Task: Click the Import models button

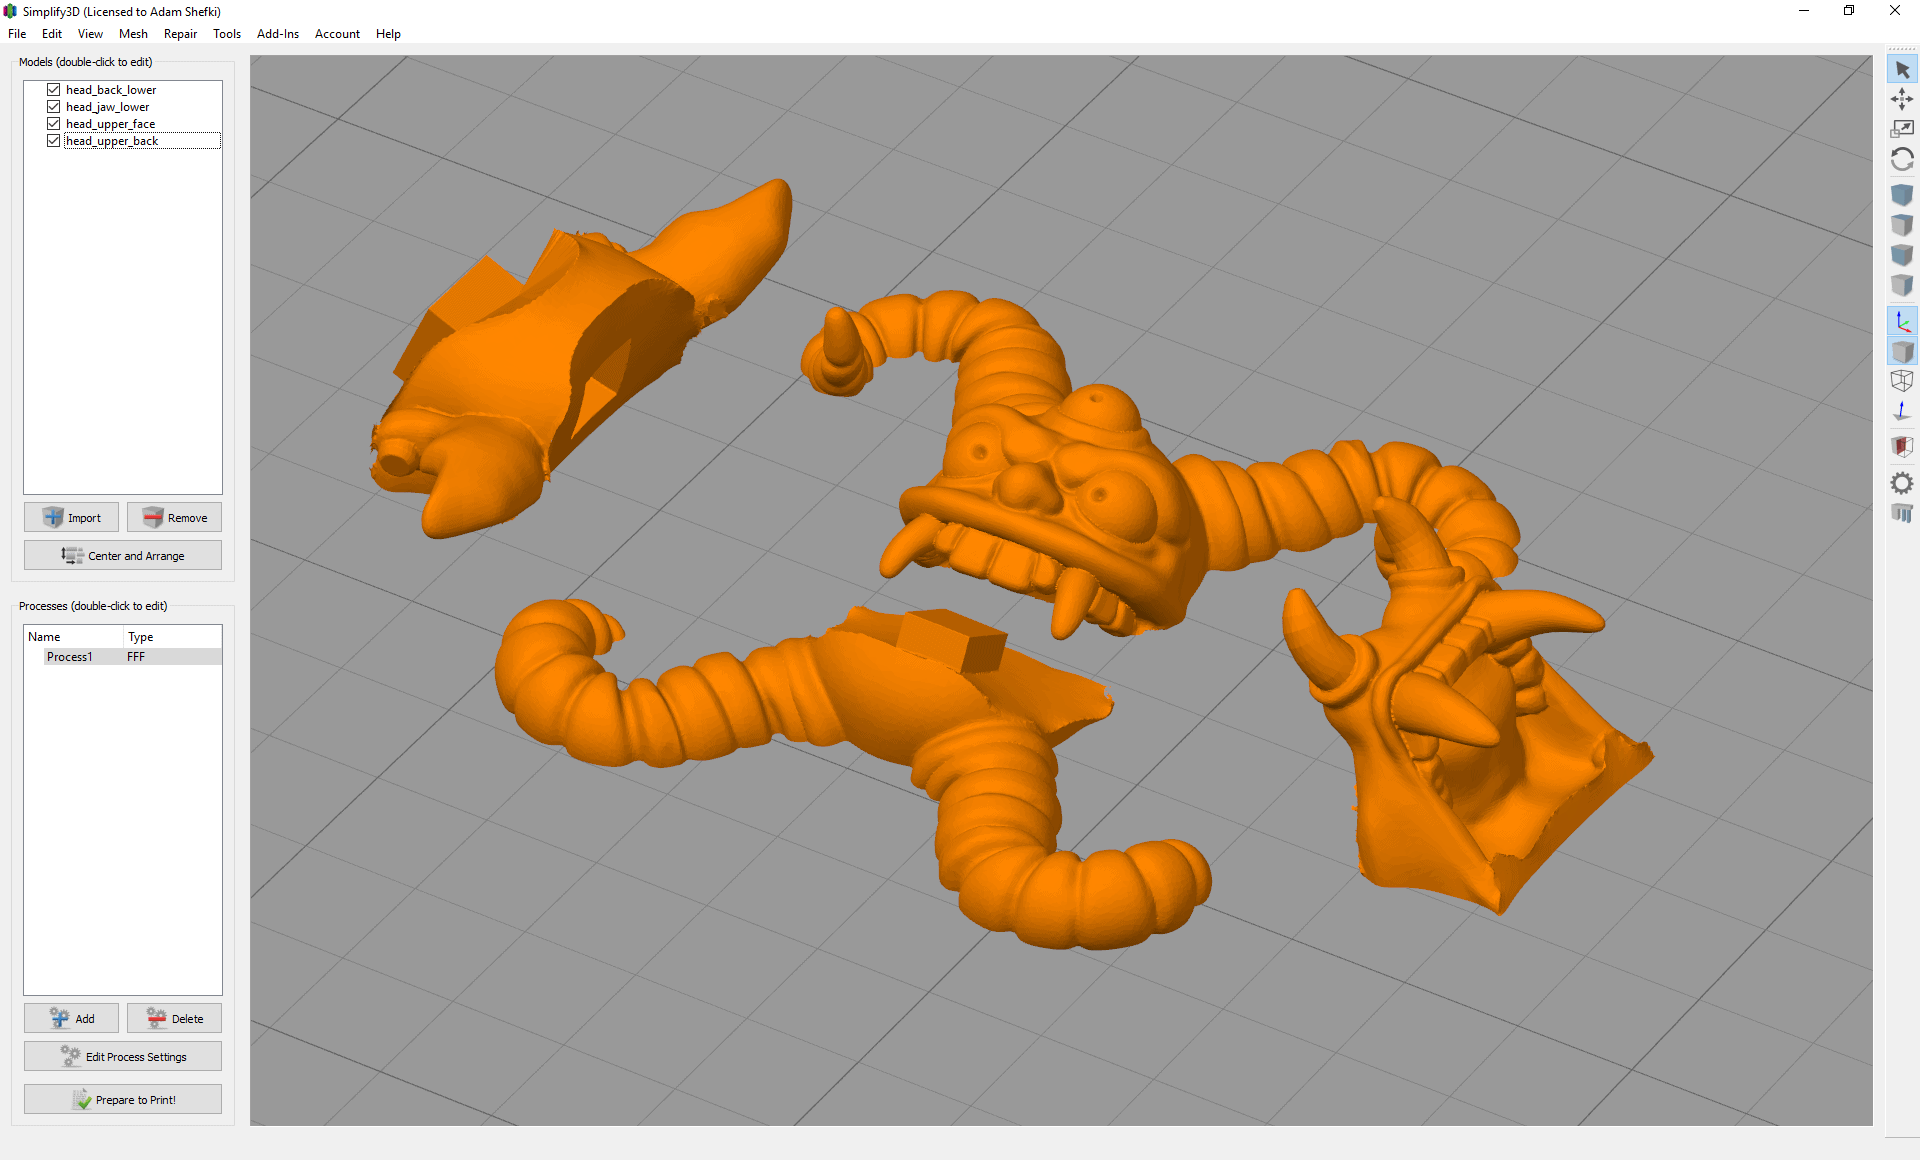Action: pyautogui.click(x=71, y=517)
